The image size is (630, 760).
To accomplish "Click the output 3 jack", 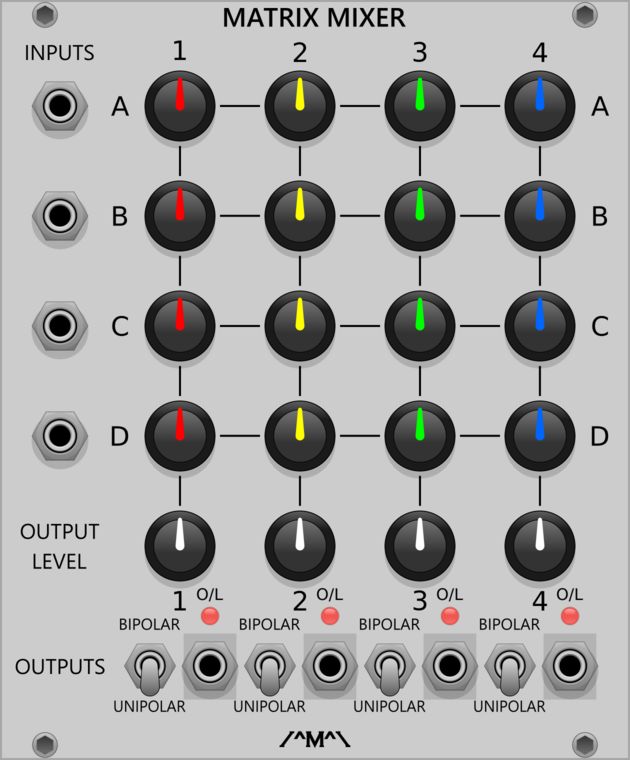I will (x=450, y=665).
